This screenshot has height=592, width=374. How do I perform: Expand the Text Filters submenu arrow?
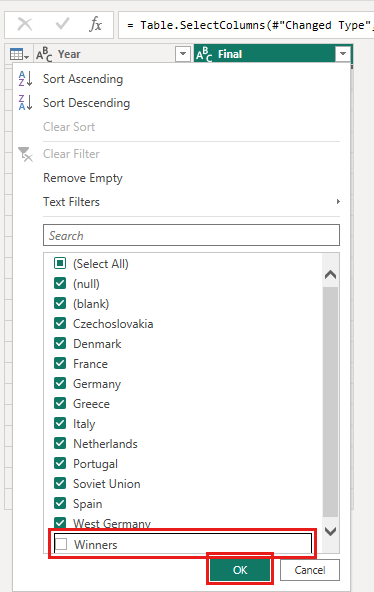[338, 202]
